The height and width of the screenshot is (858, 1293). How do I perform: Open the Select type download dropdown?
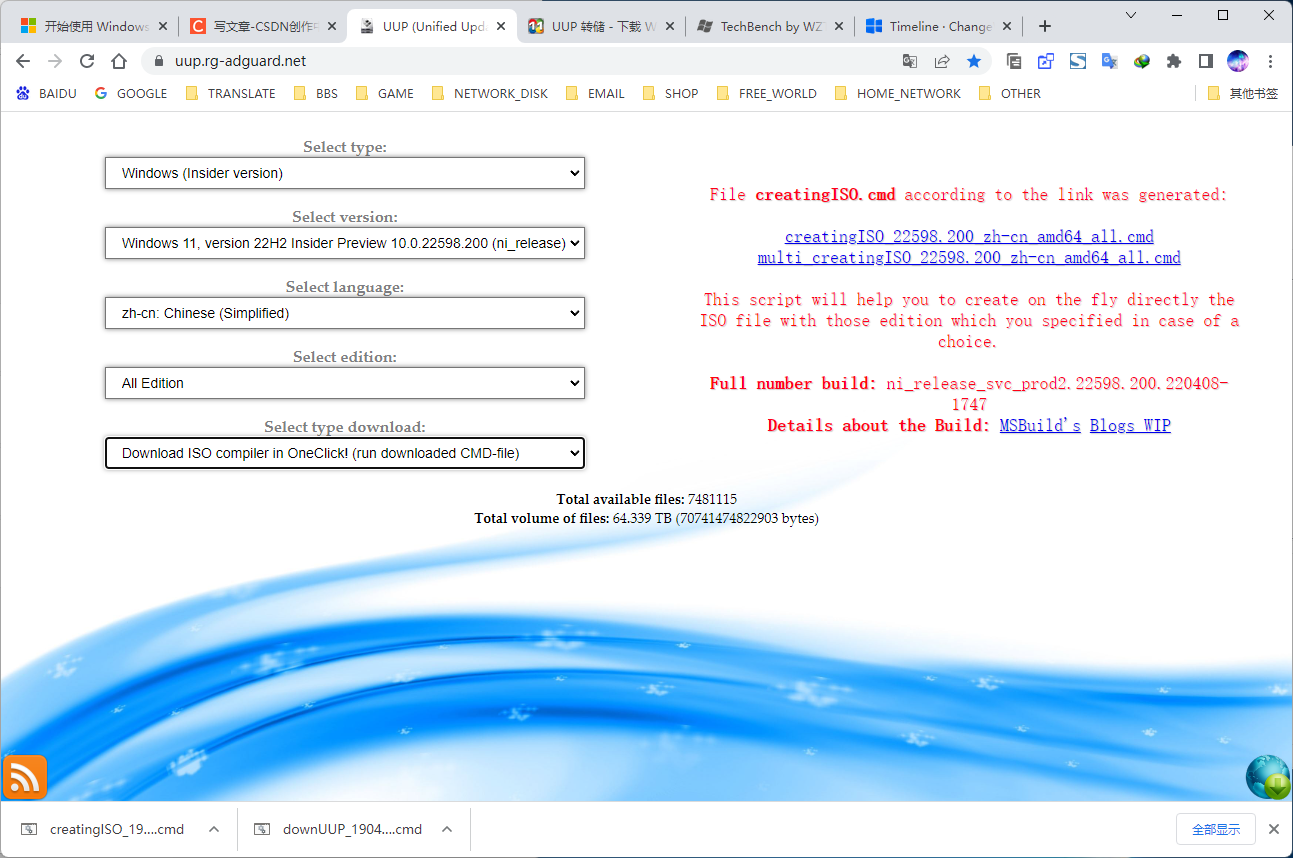point(344,453)
